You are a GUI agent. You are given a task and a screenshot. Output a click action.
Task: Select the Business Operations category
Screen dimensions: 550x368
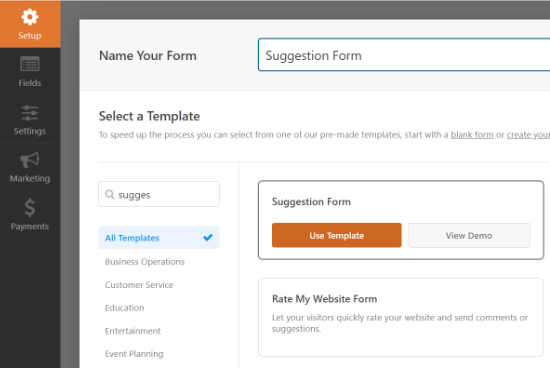[x=145, y=262]
